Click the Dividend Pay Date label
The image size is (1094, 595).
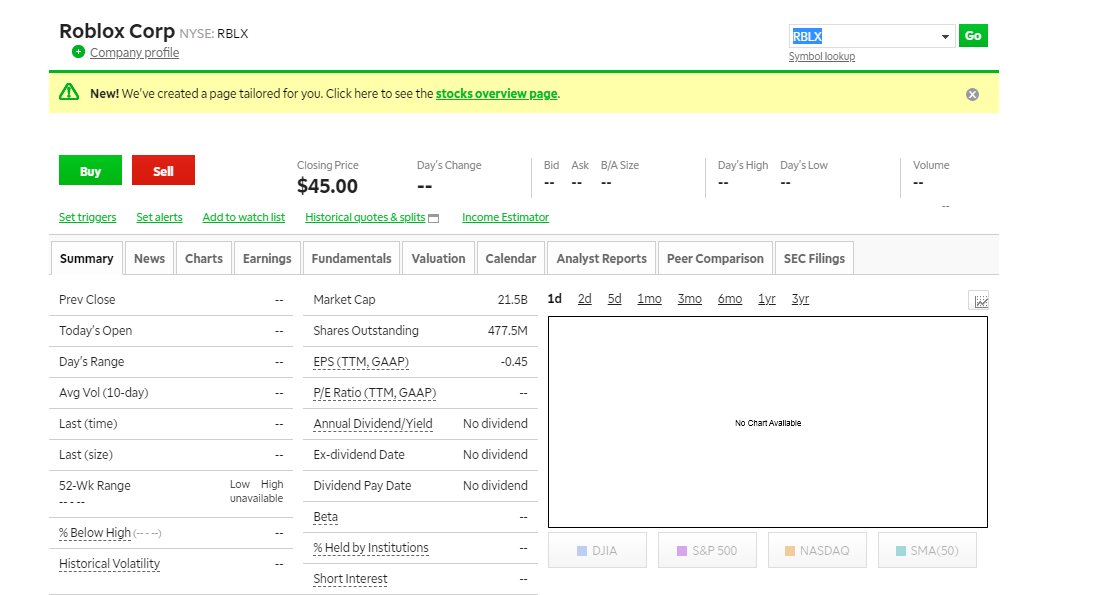pyautogui.click(x=362, y=485)
